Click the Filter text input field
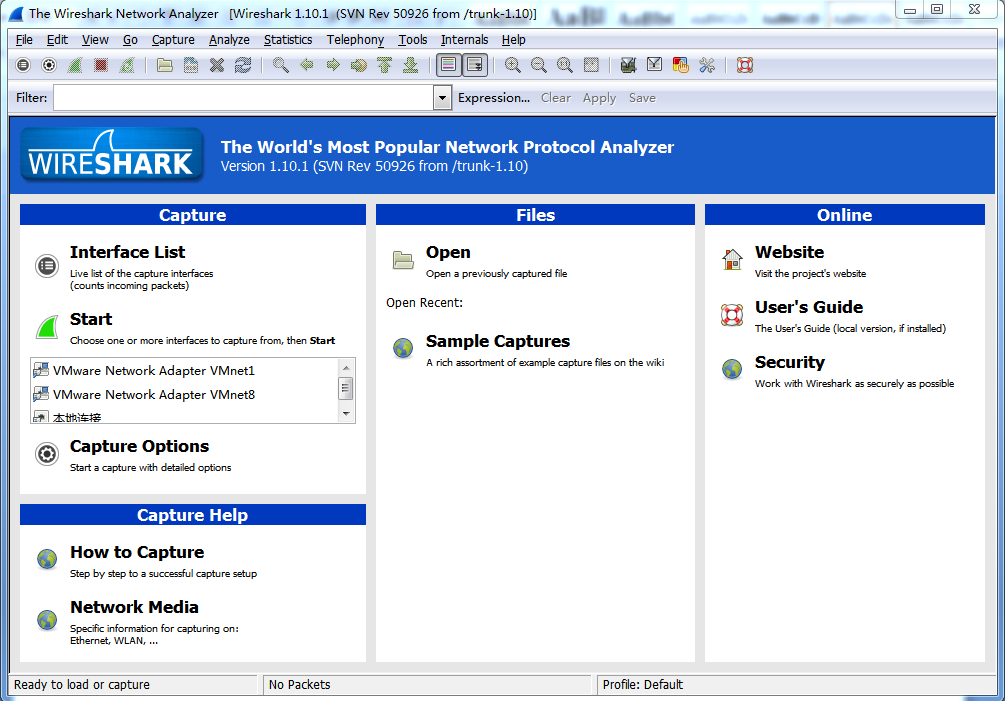Viewport: 1005px width, 701px height. point(244,98)
